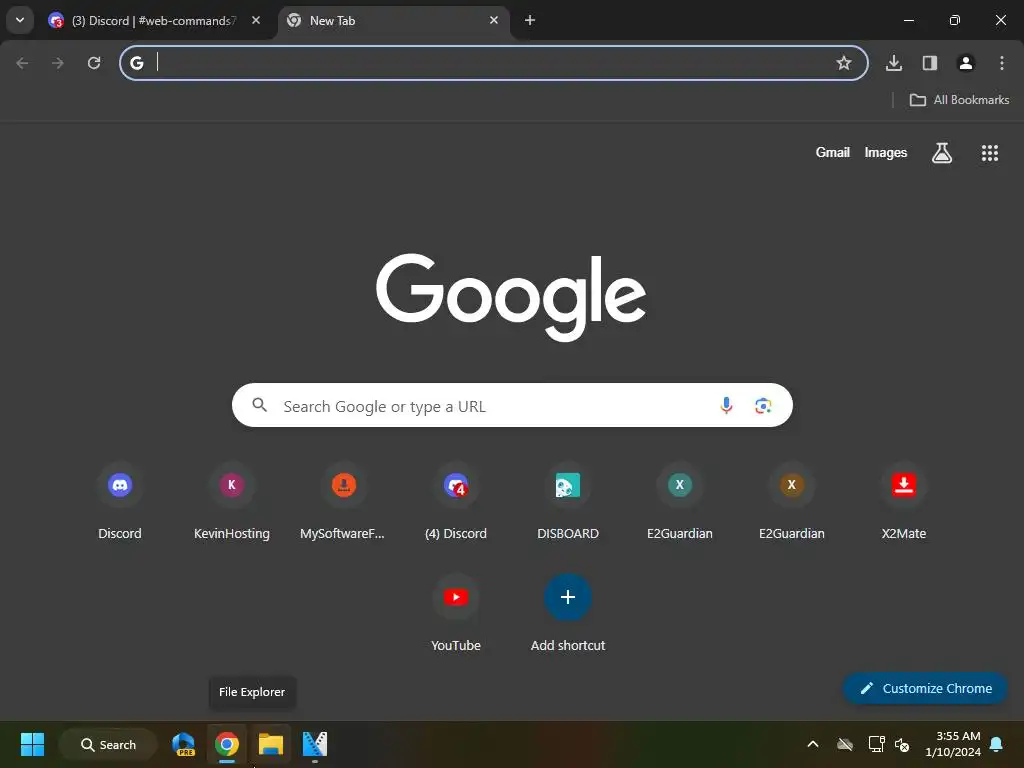This screenshot has width=1024, height=768.
Task: Open the All Bookmarks folder
Action: 959,100
